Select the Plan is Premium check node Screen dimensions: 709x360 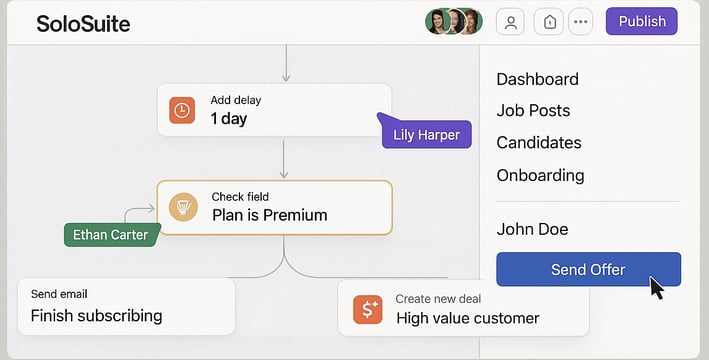tap(274, 208)
